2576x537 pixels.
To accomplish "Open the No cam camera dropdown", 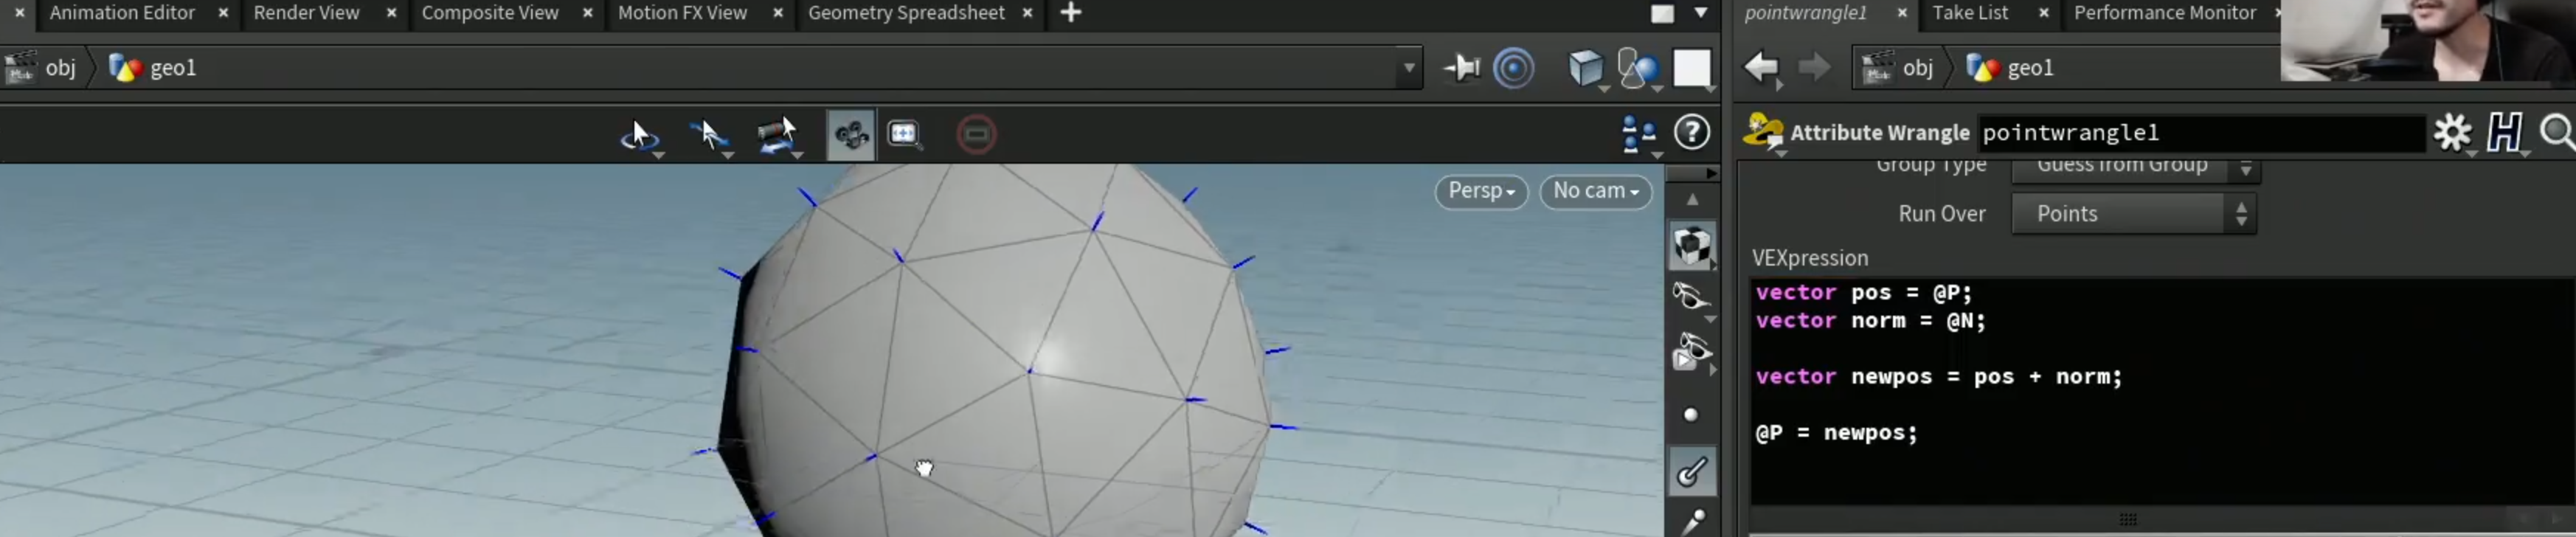I will click(1595, 191).
